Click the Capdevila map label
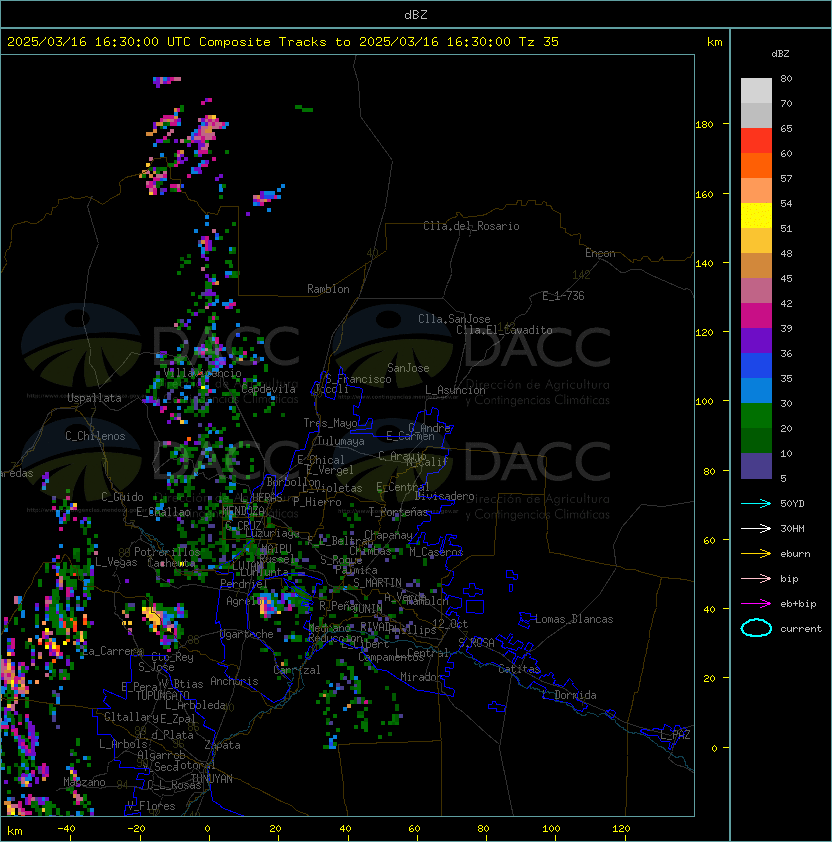The width and height of the screenshot is (832, 842). 269,389
